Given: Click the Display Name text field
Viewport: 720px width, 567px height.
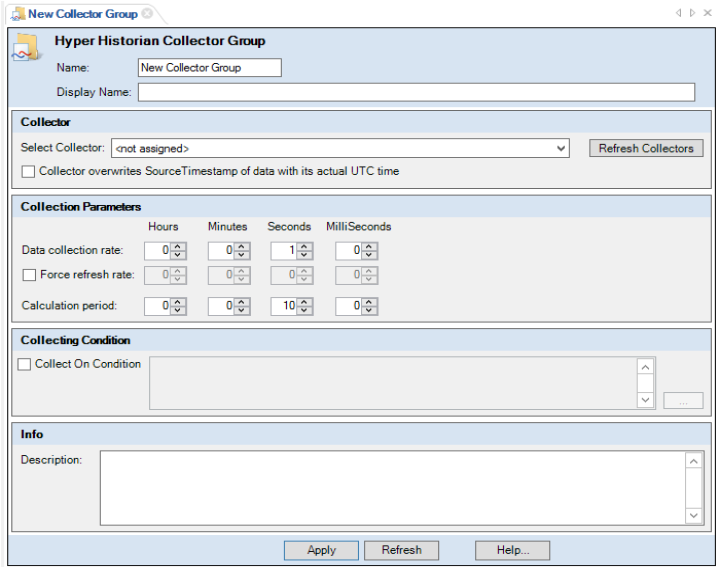Looking at the screenshot, I should [x=416, y=93].
